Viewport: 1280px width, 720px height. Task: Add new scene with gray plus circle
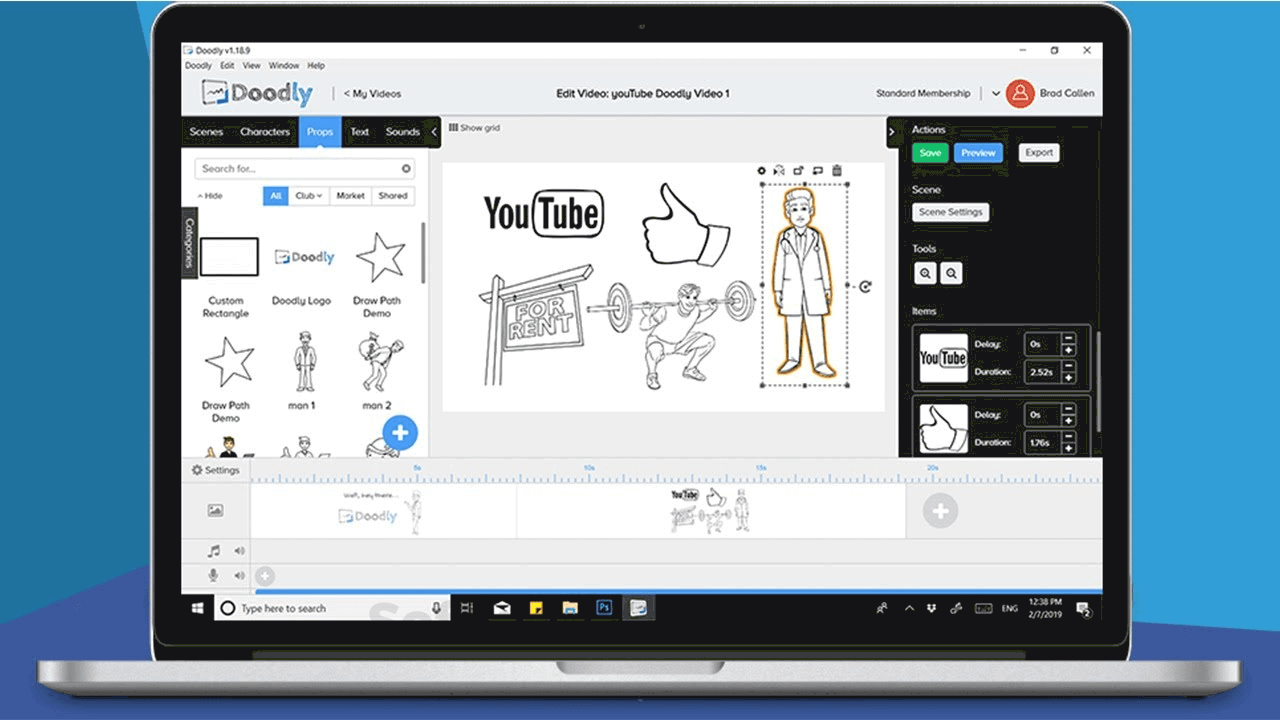[x=940, y=511]
